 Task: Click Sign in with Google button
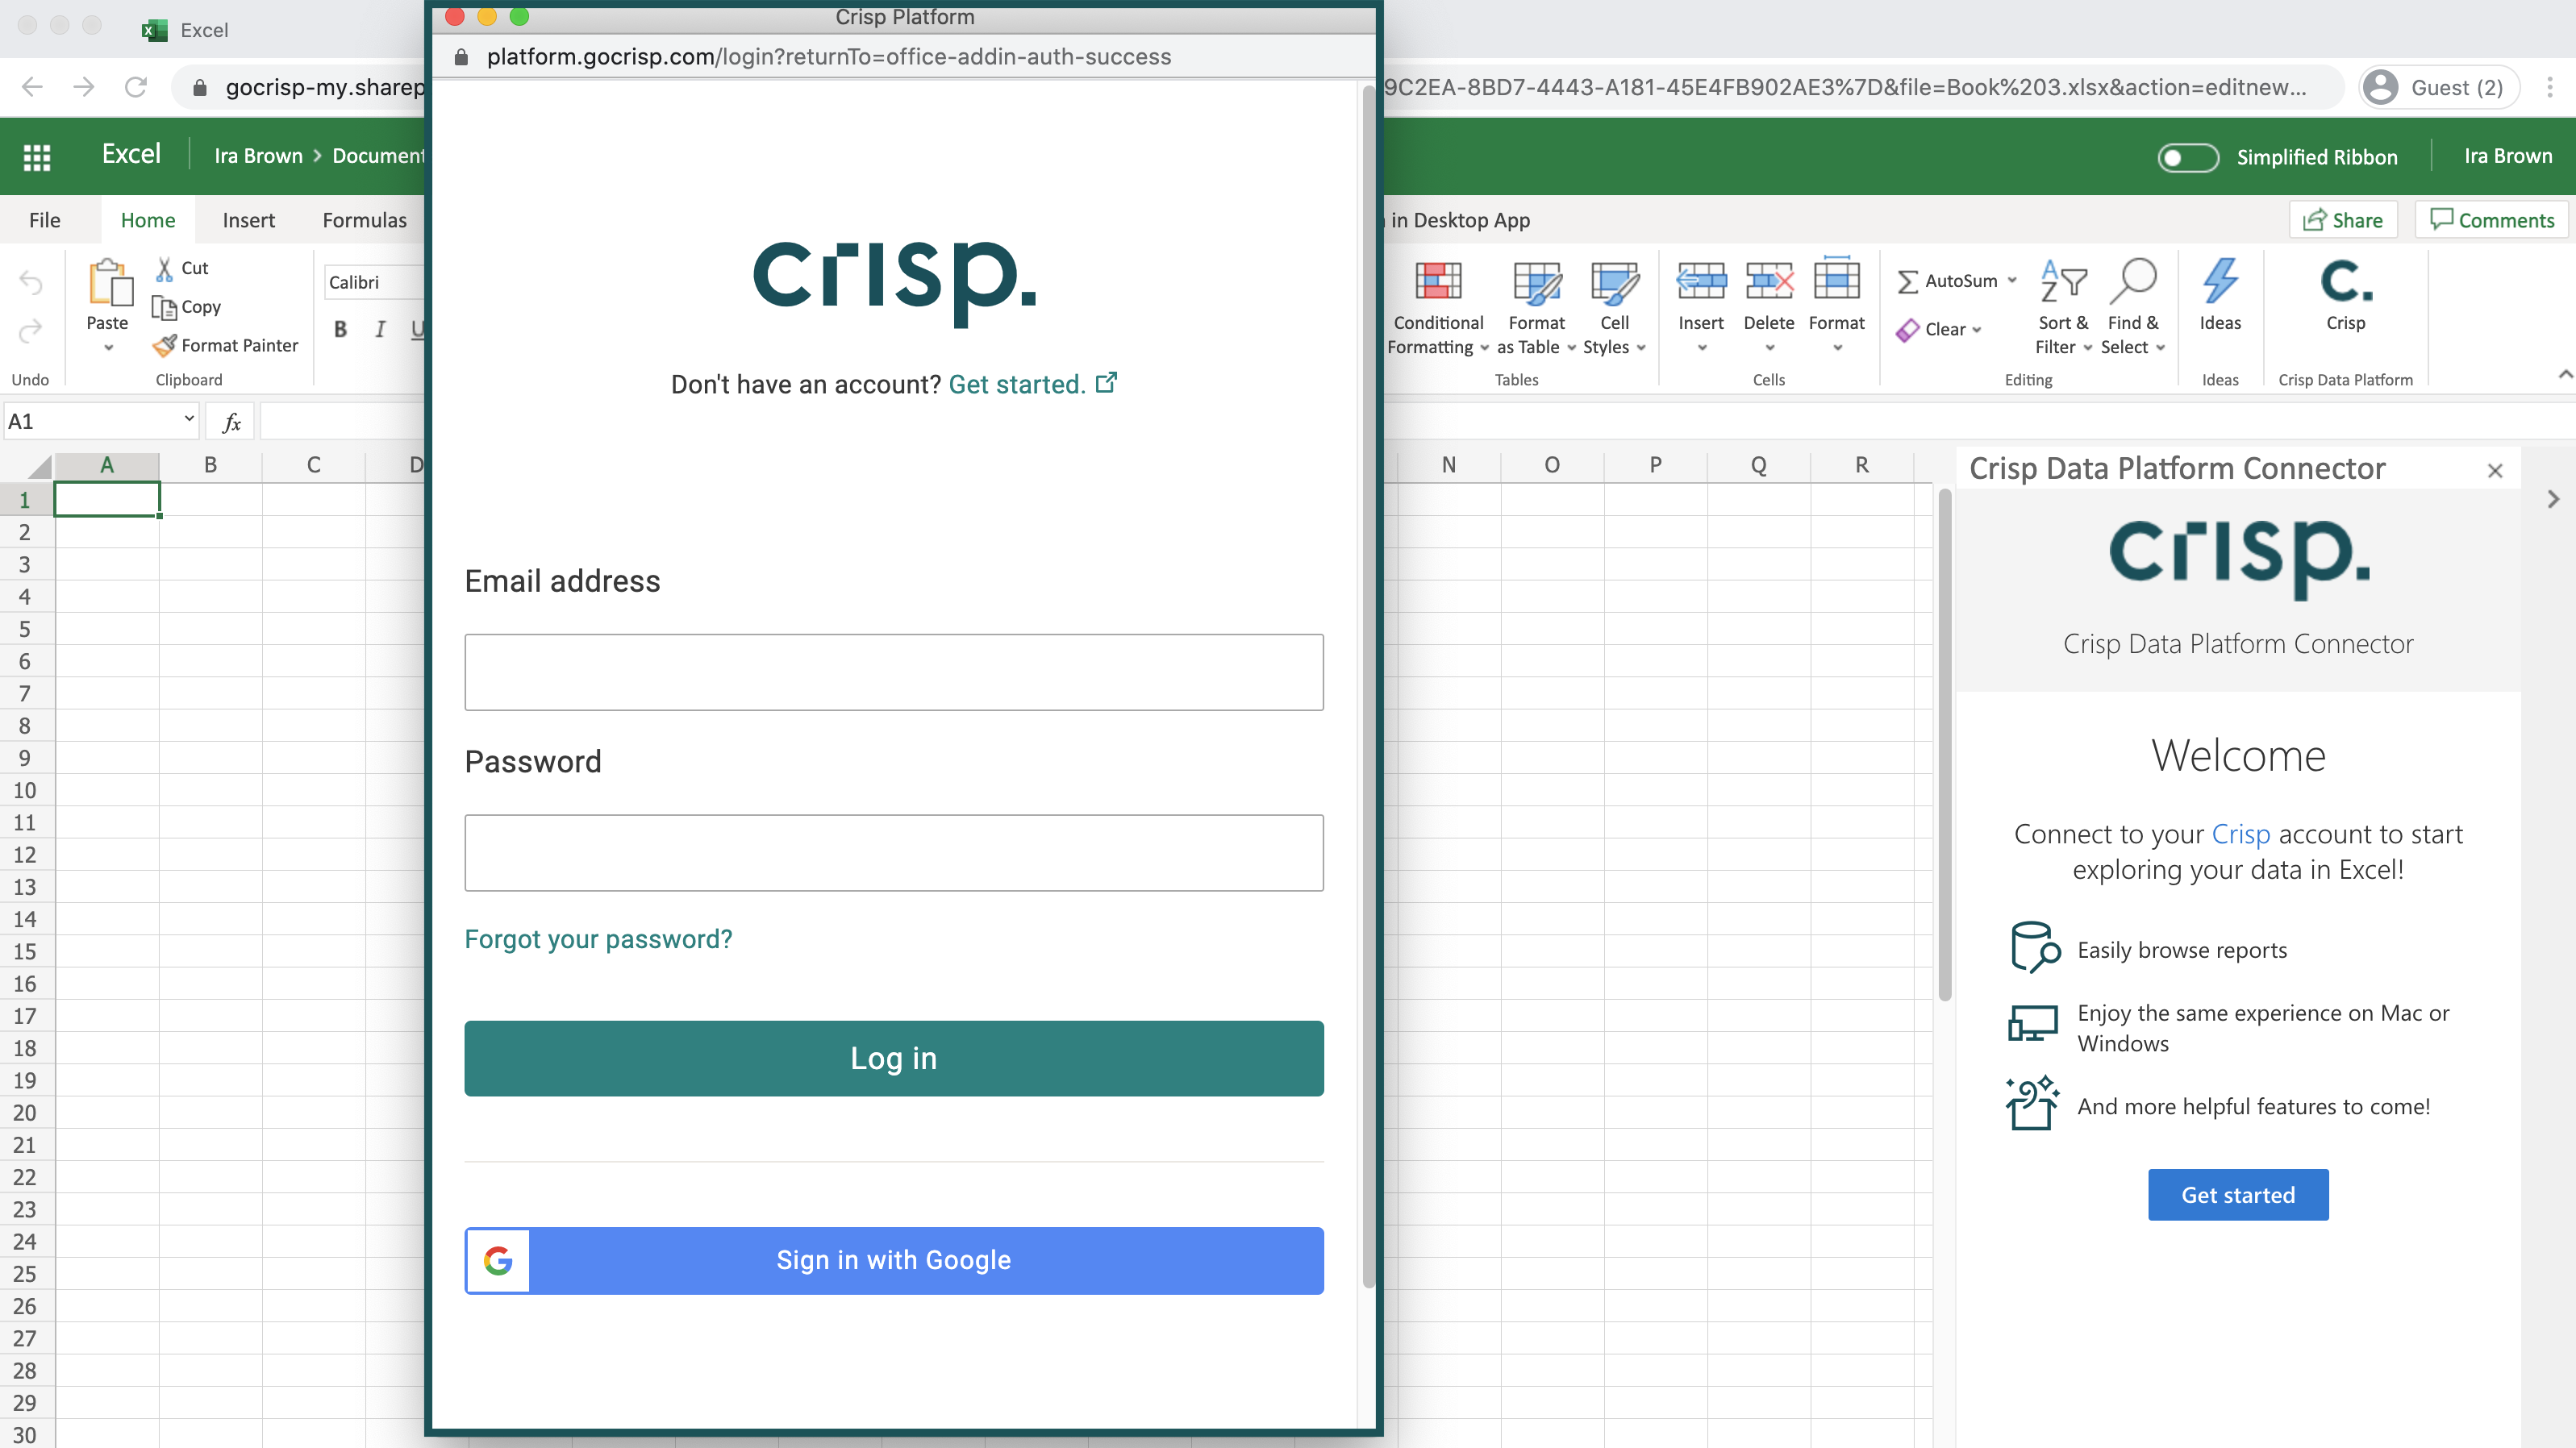pos(893,1260)
